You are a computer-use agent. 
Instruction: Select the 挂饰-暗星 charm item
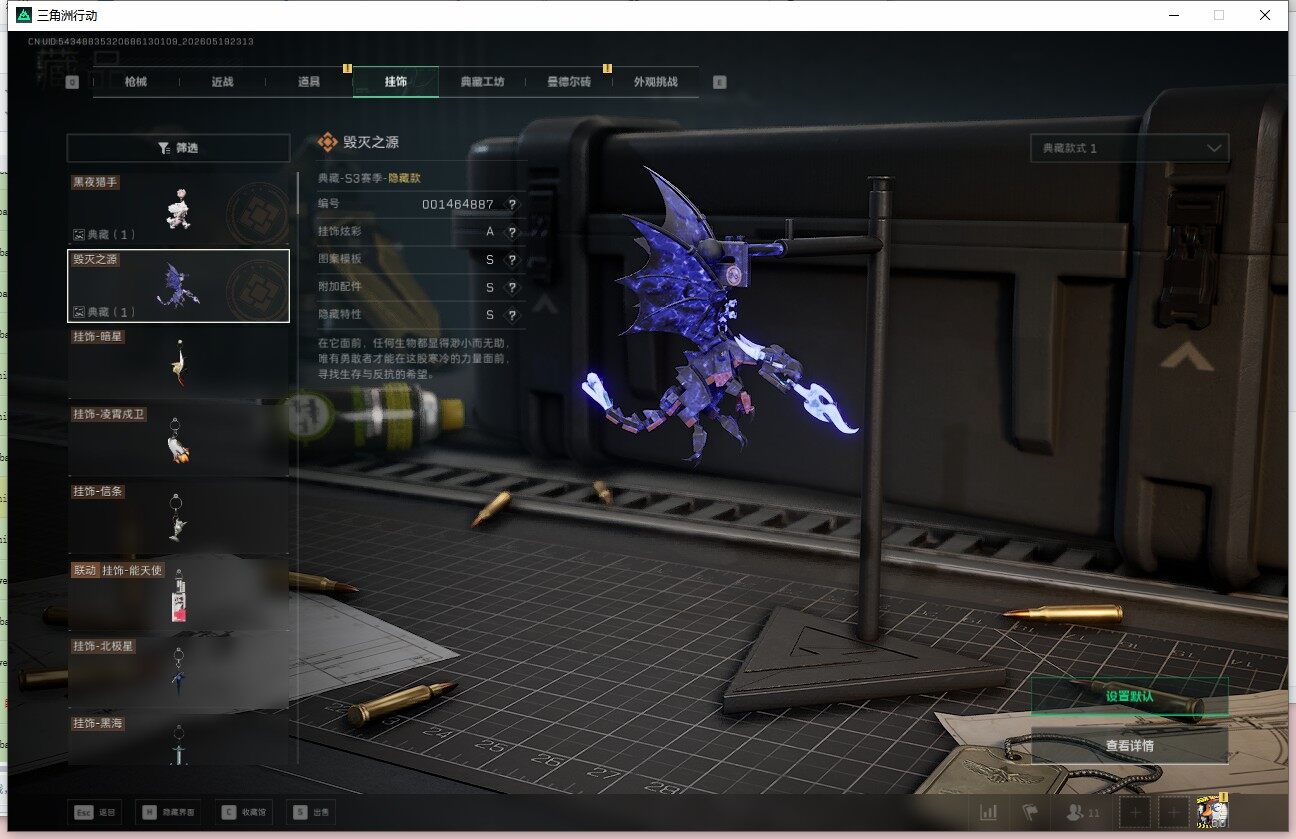[178, 363]
